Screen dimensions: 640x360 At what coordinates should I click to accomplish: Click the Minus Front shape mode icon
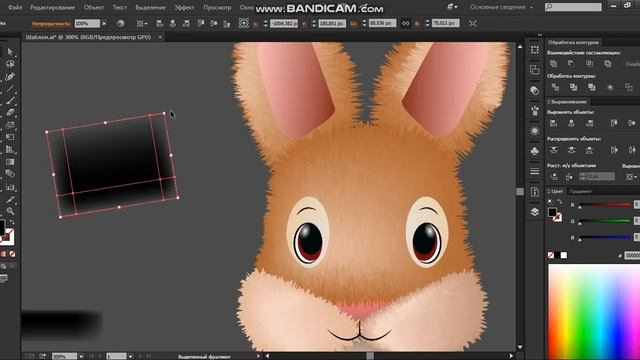click(x=571, y=64)
